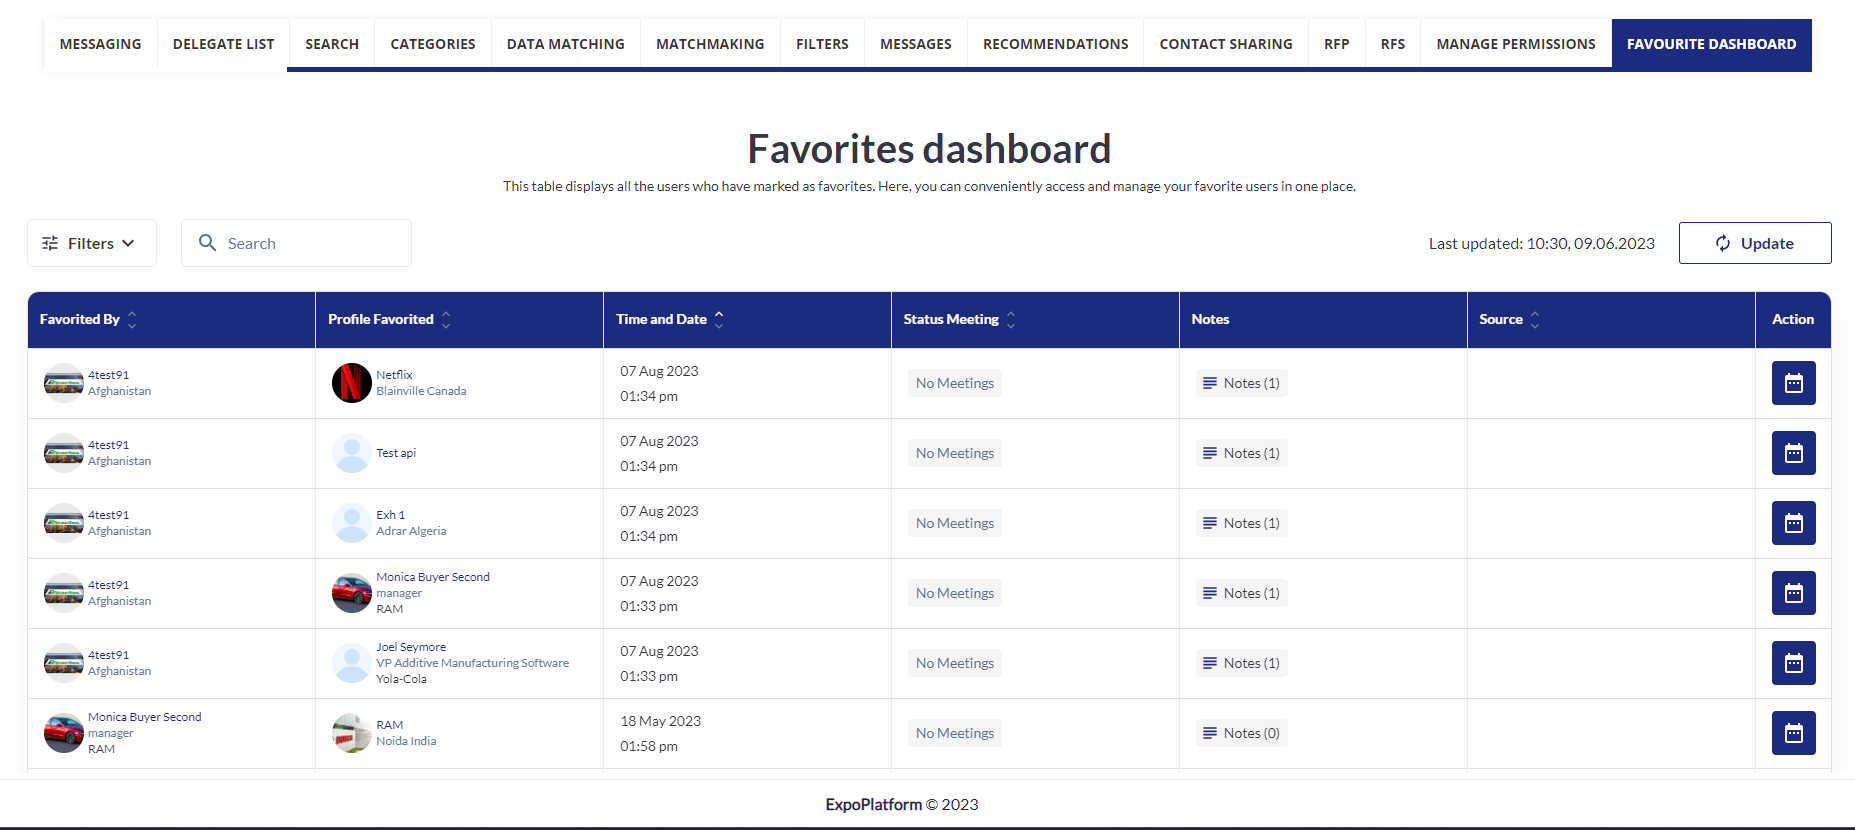Sort using the Source column arrows
Image resolution: width=1855 pixels, height=830 pixels.
point(1535,320)
